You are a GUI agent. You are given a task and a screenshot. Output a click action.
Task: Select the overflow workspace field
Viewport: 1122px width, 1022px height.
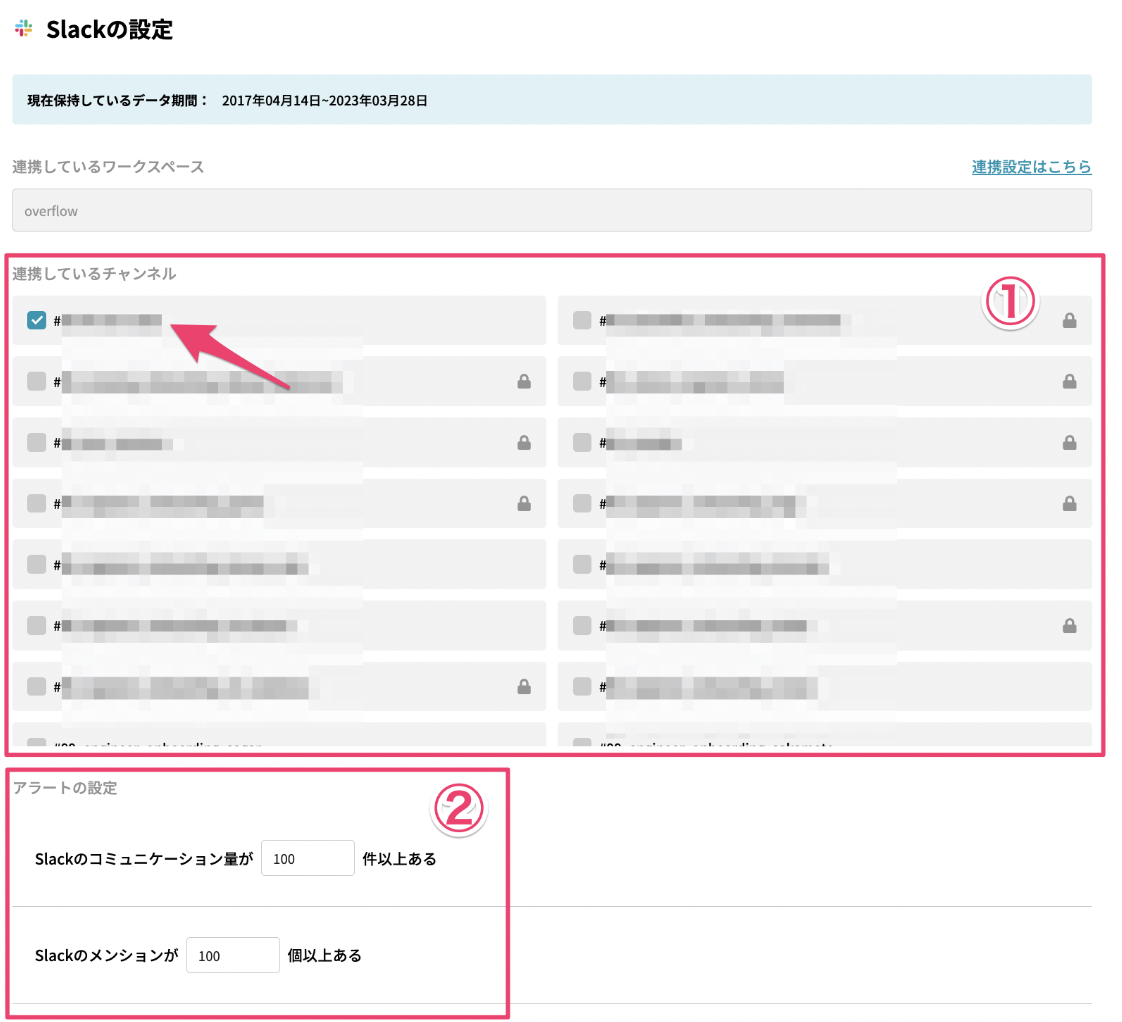(x=552, y=210)
